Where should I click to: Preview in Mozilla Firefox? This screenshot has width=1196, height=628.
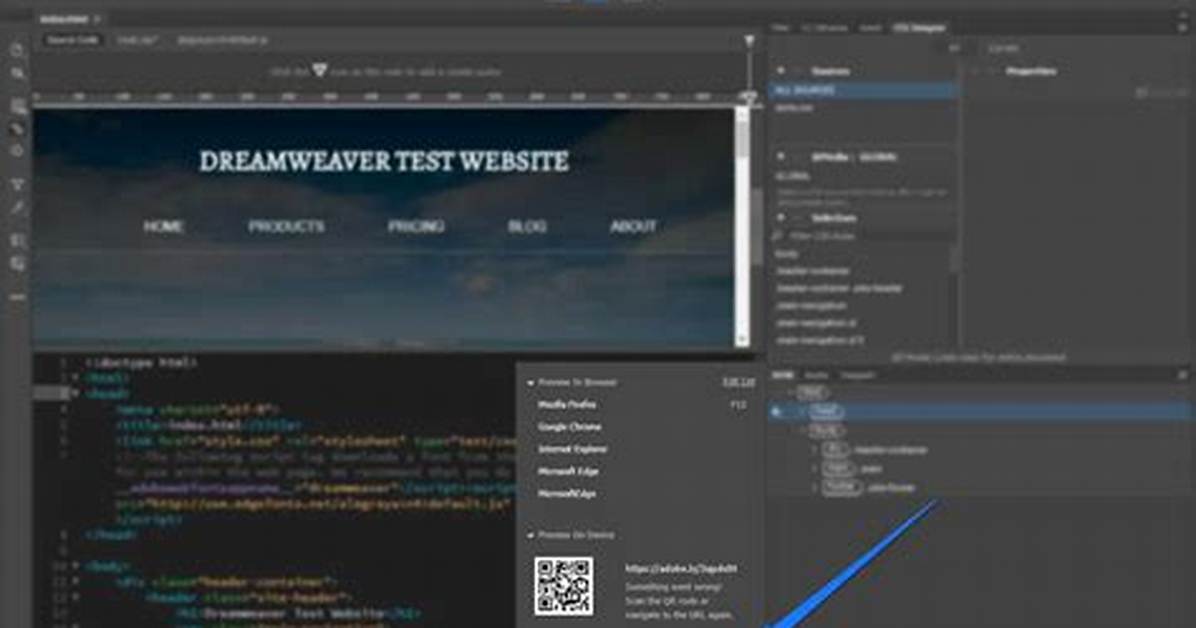click(x=567, y=404)
